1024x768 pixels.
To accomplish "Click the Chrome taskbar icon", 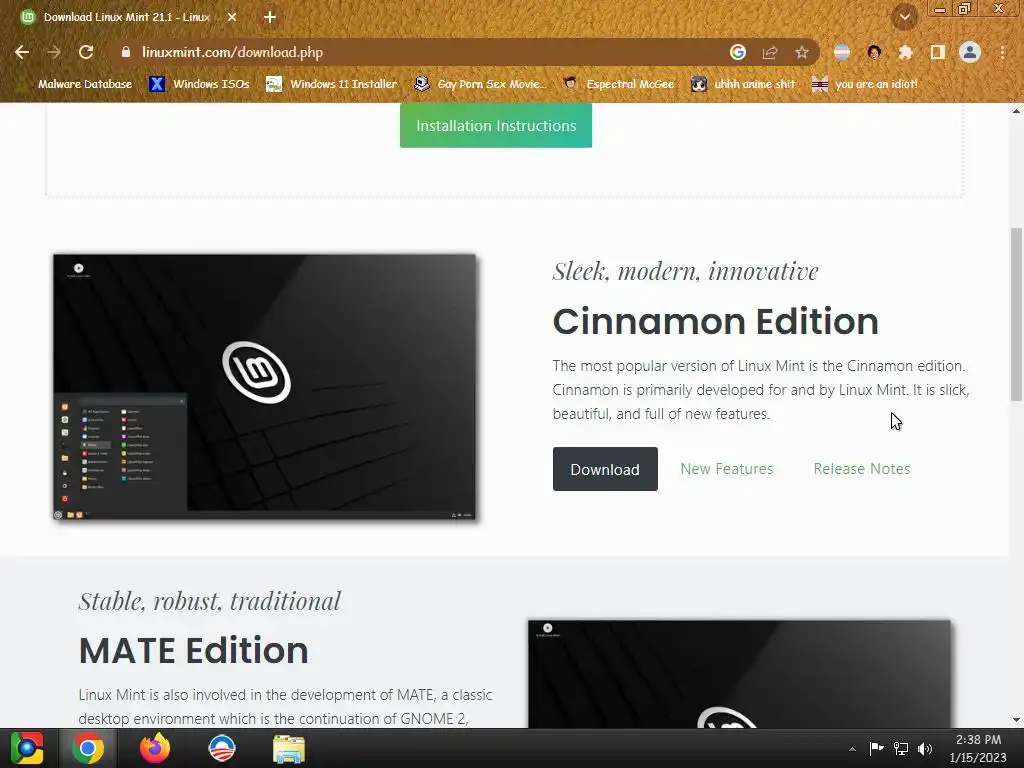I will 88,748.
